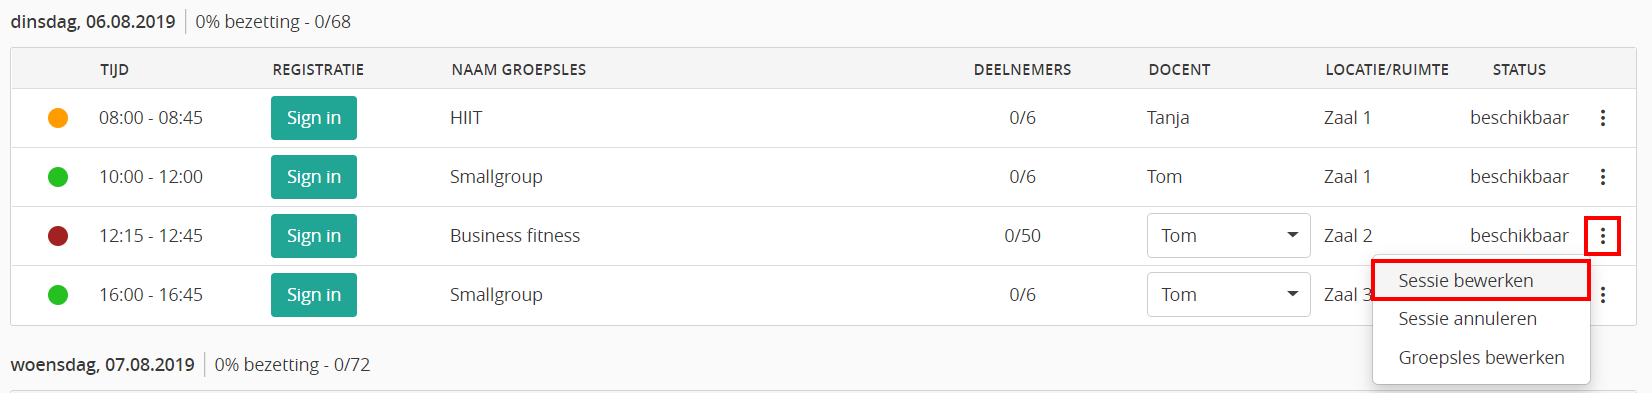Open three-dot menu for HIIT session

pyautogui.click(x=1602, y=118)
